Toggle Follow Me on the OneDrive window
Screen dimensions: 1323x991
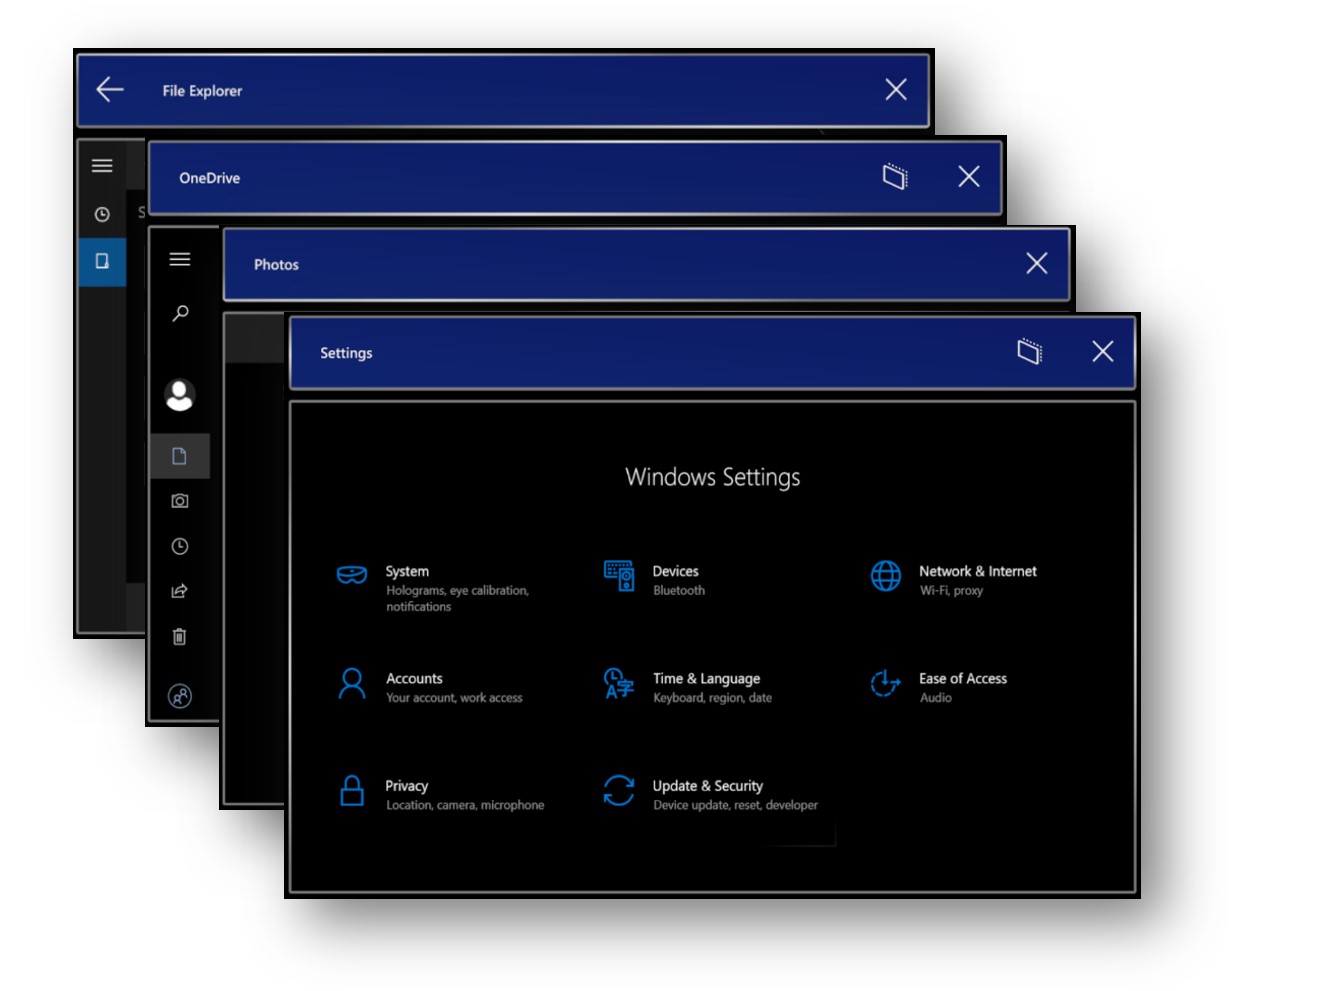pyautogui.click(x=894, y=177)
